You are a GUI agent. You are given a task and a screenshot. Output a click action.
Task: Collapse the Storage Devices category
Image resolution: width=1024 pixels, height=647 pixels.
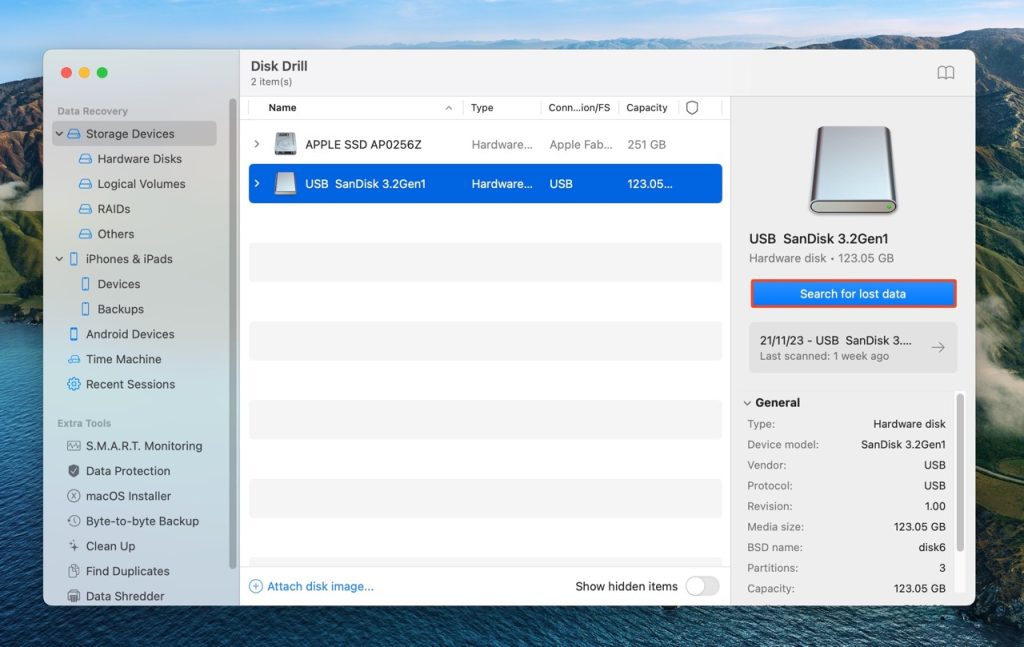57,133
